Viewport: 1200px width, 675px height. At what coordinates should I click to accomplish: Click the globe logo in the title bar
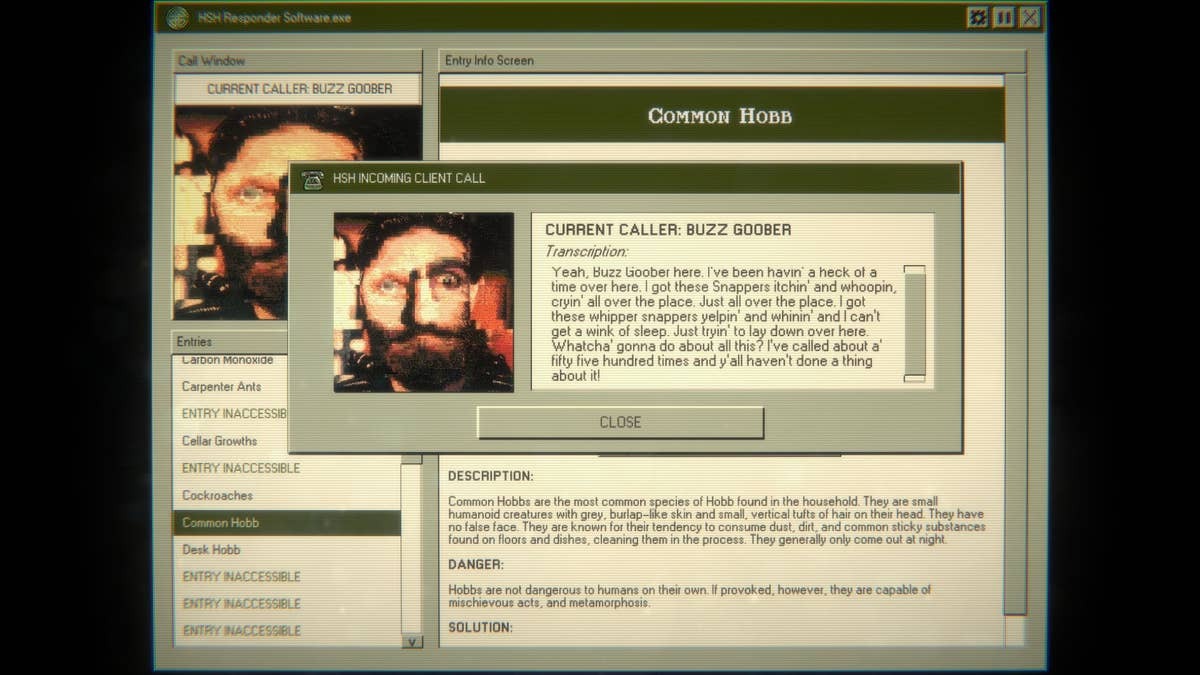pyautogui.click(x=177, y=18)
